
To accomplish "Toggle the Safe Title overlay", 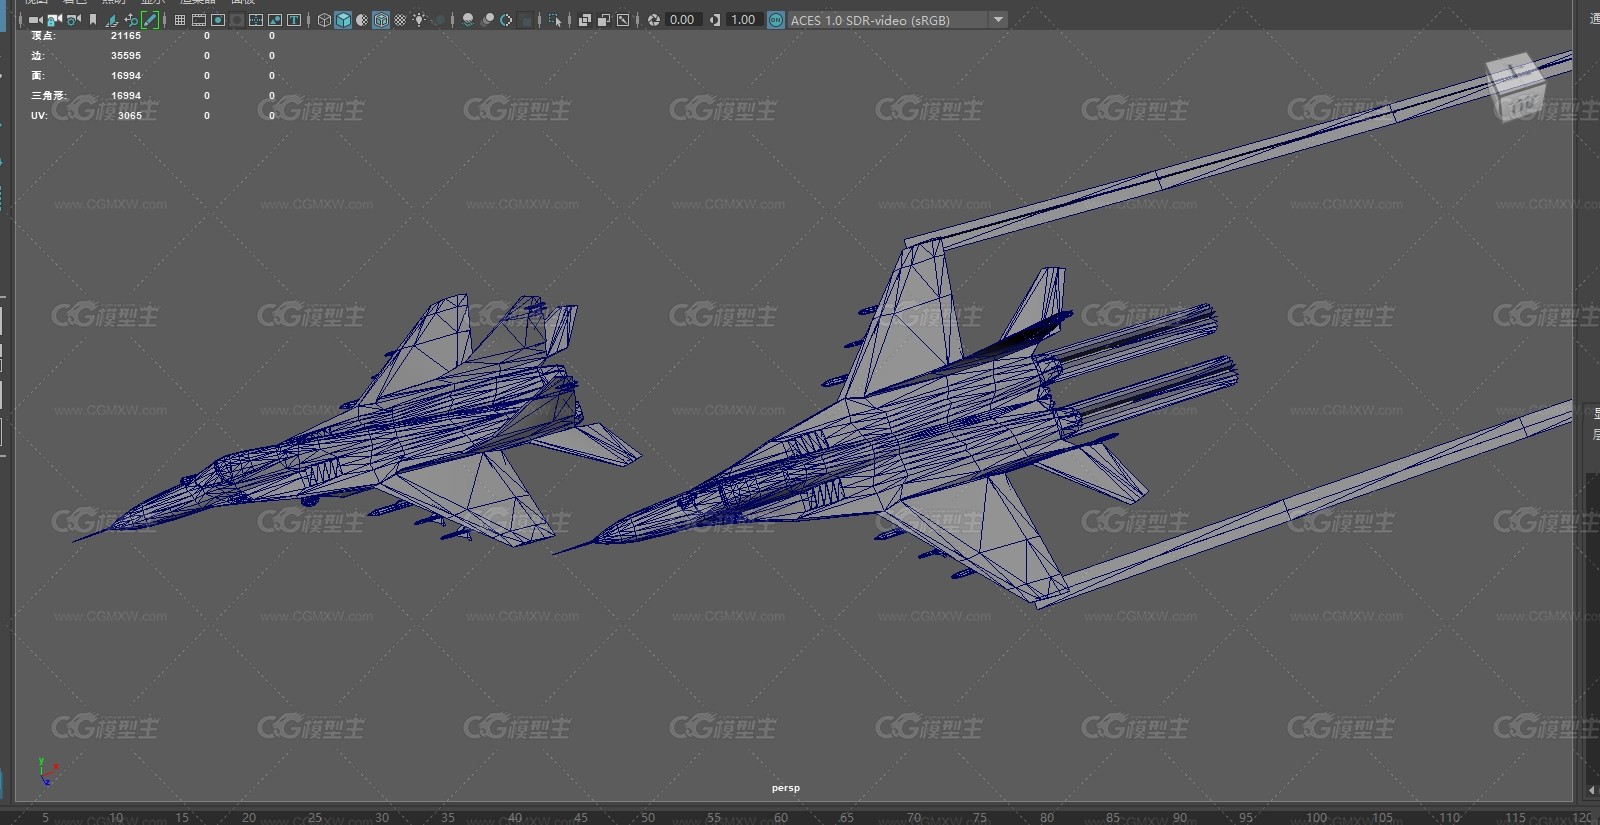I will point(294,20).
